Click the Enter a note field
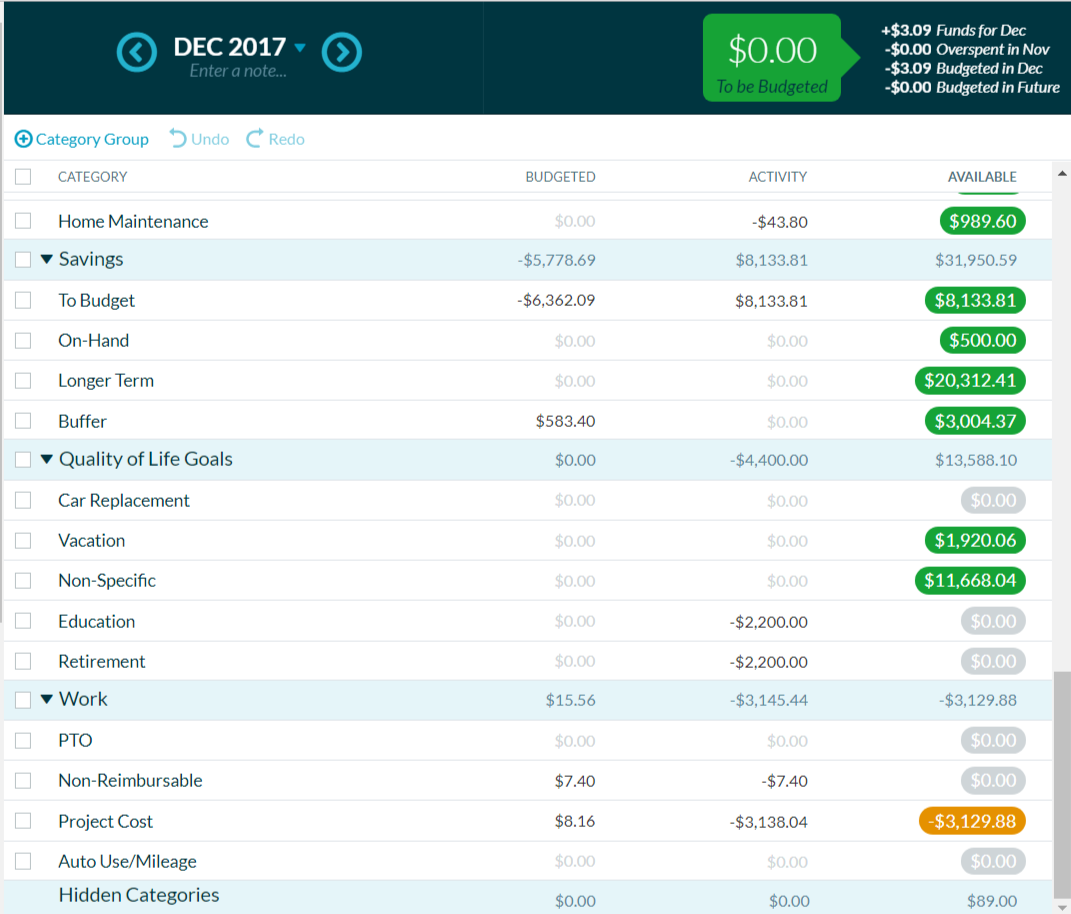 [238, 71]
